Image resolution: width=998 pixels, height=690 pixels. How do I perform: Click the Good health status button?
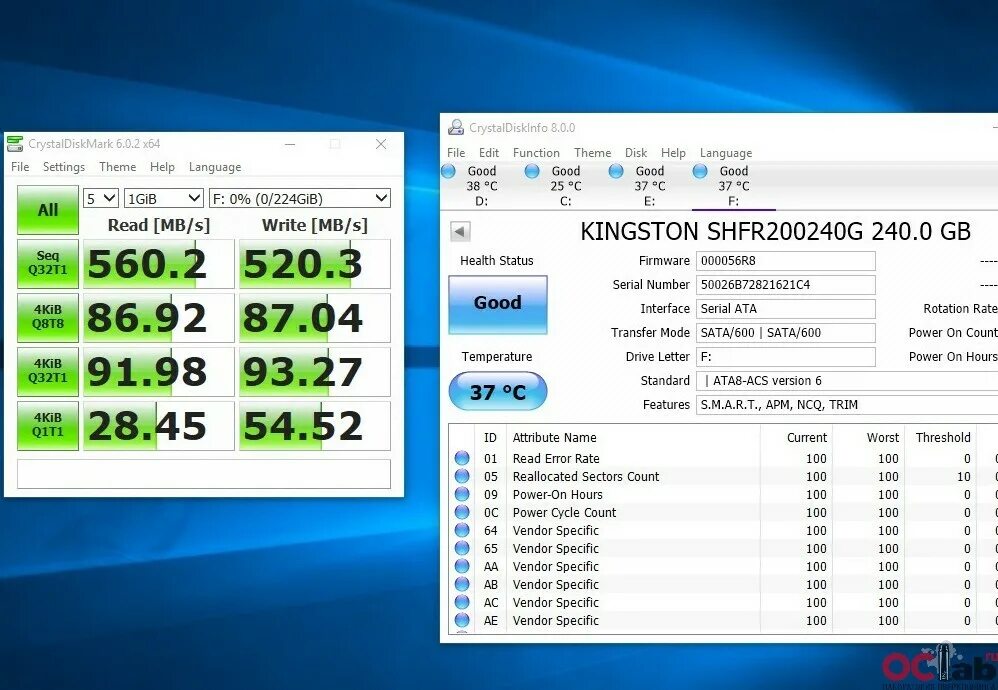pyautogui.click(x=498, y=304)
